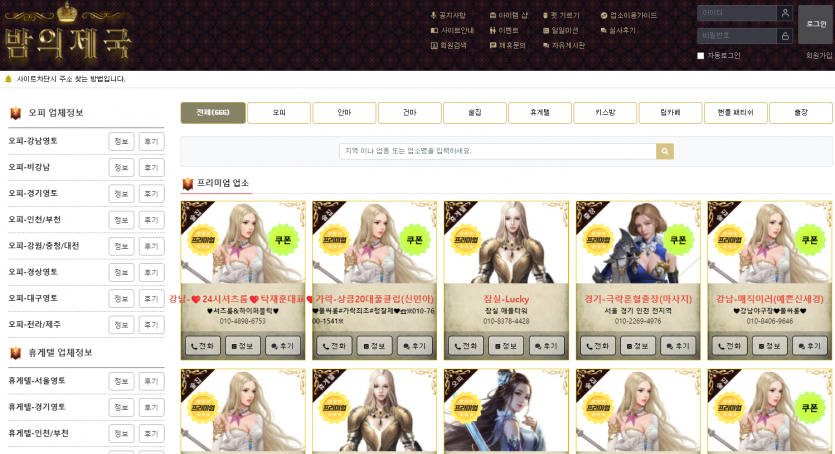835x454 pixels.
Task: Click the magnifier search button
Action: pyautogui.click(x=665, y=151)
